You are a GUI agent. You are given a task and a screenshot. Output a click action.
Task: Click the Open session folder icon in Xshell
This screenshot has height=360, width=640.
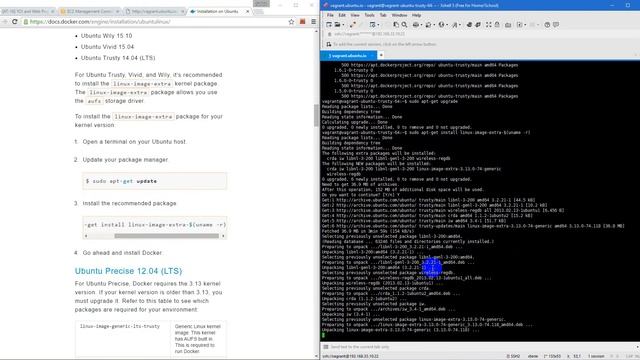tap(338, 24)
